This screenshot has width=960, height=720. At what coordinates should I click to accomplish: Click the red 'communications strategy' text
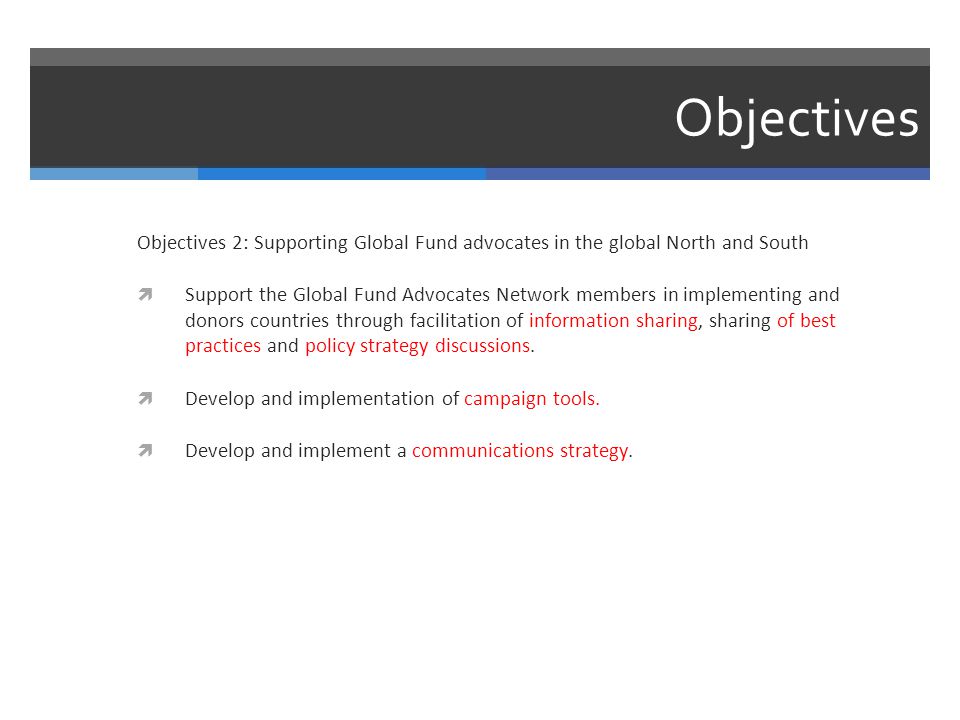[520, 451]
